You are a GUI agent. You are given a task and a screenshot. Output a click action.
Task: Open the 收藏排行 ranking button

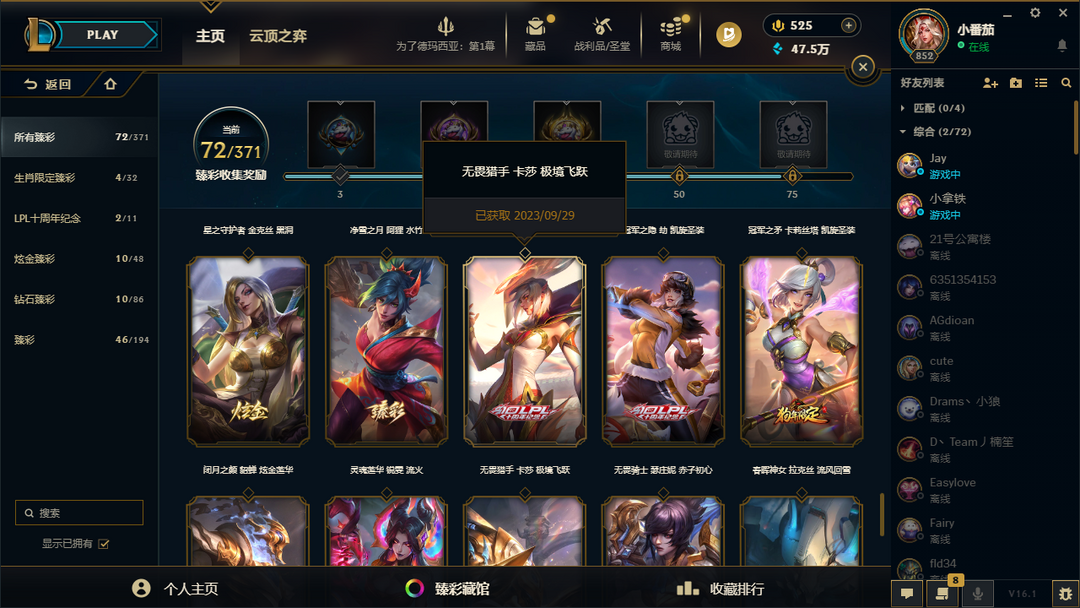720,589
